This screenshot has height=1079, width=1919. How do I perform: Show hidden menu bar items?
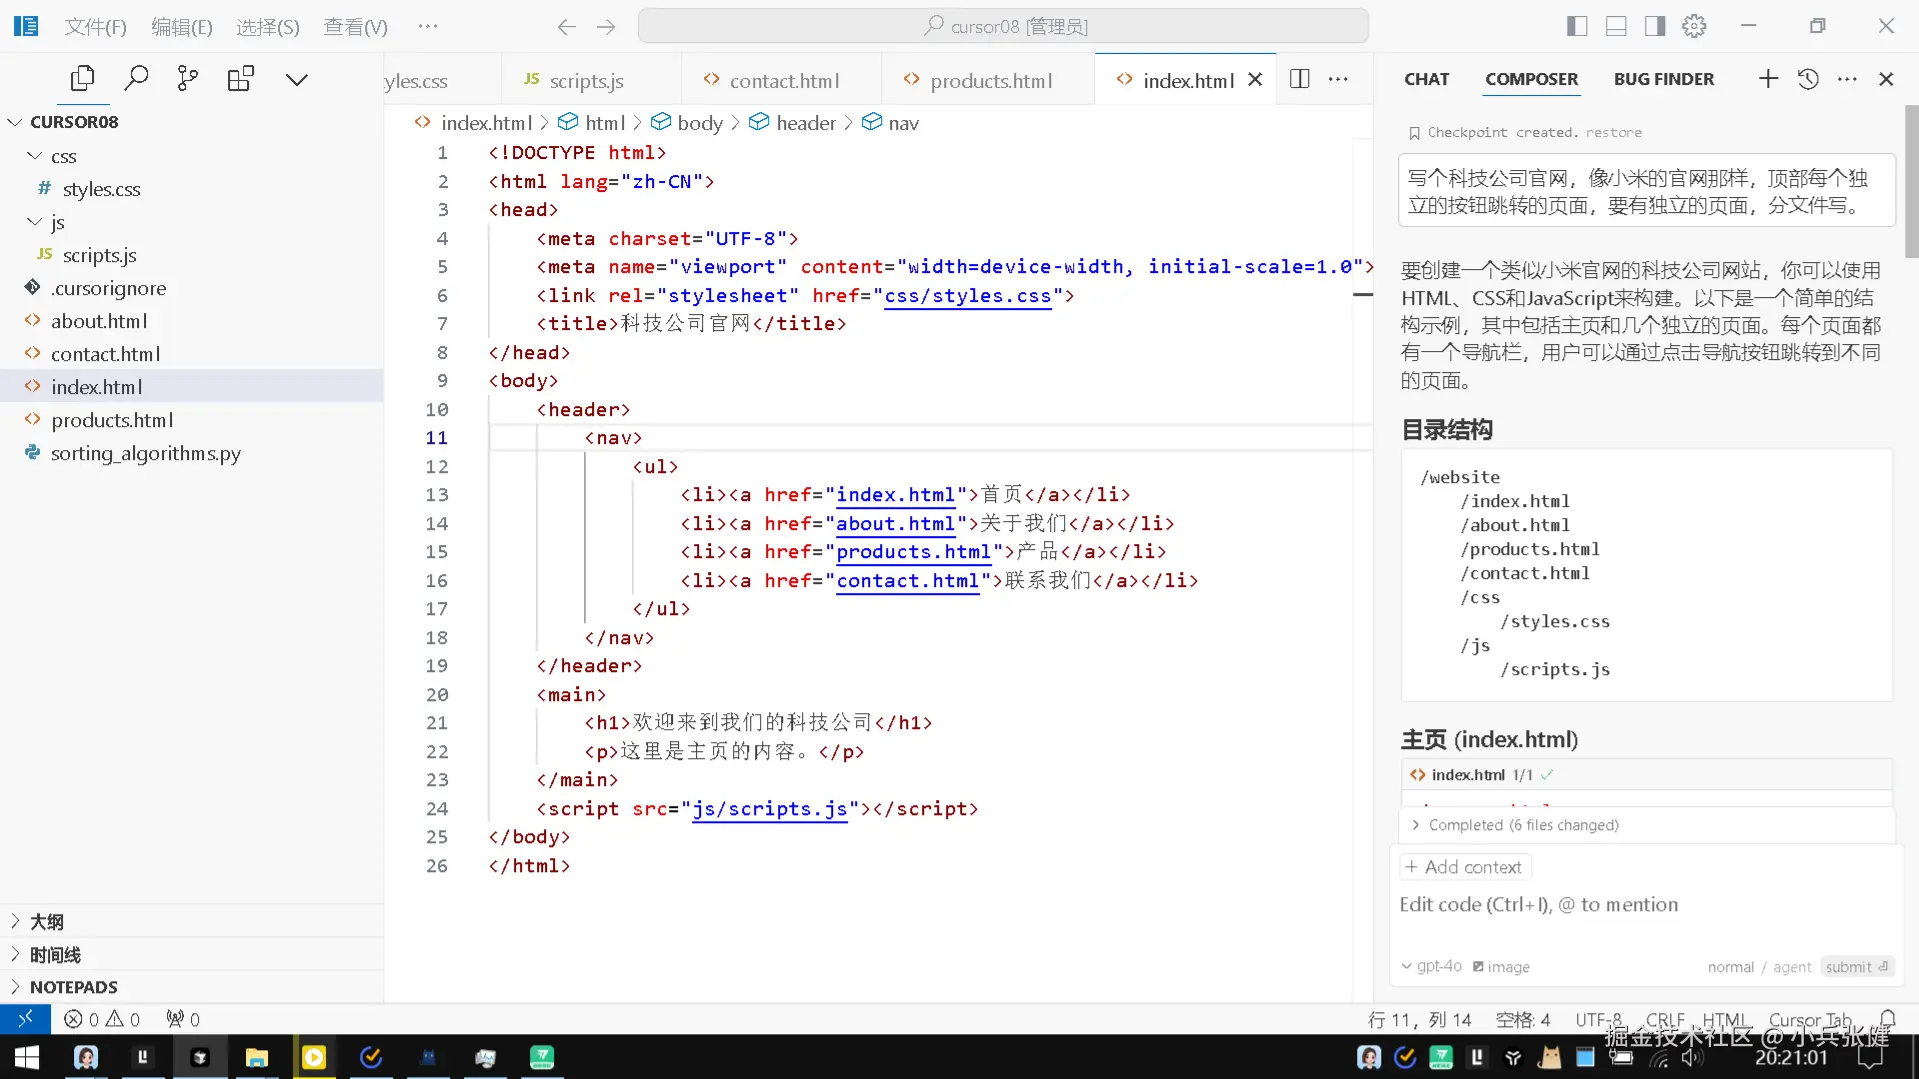428,27
